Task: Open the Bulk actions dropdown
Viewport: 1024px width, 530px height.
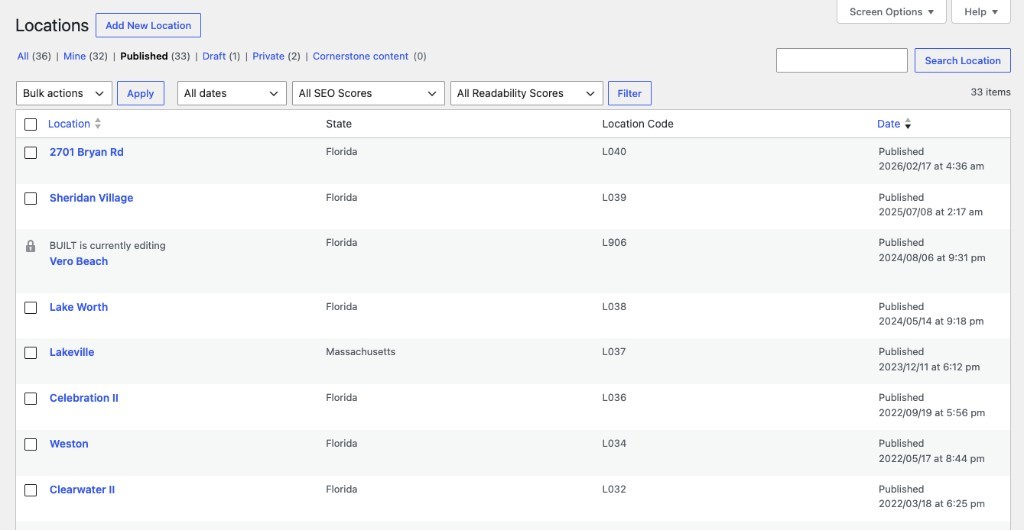Action: tap(64, 93)
